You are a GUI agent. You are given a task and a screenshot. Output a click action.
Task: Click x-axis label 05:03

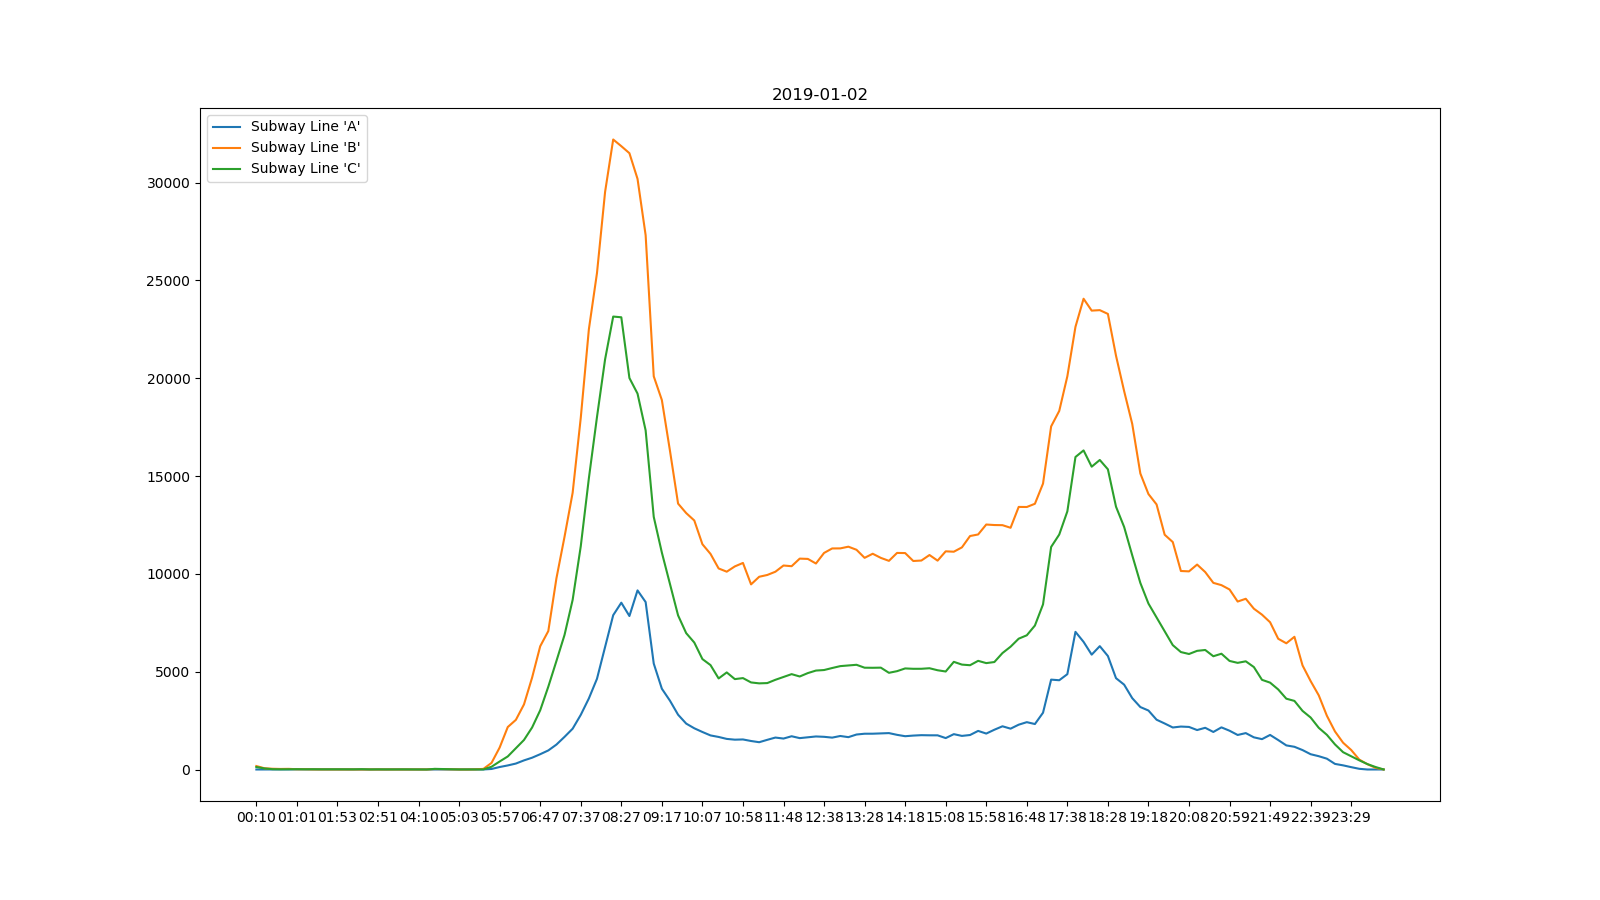click(459, 817)
